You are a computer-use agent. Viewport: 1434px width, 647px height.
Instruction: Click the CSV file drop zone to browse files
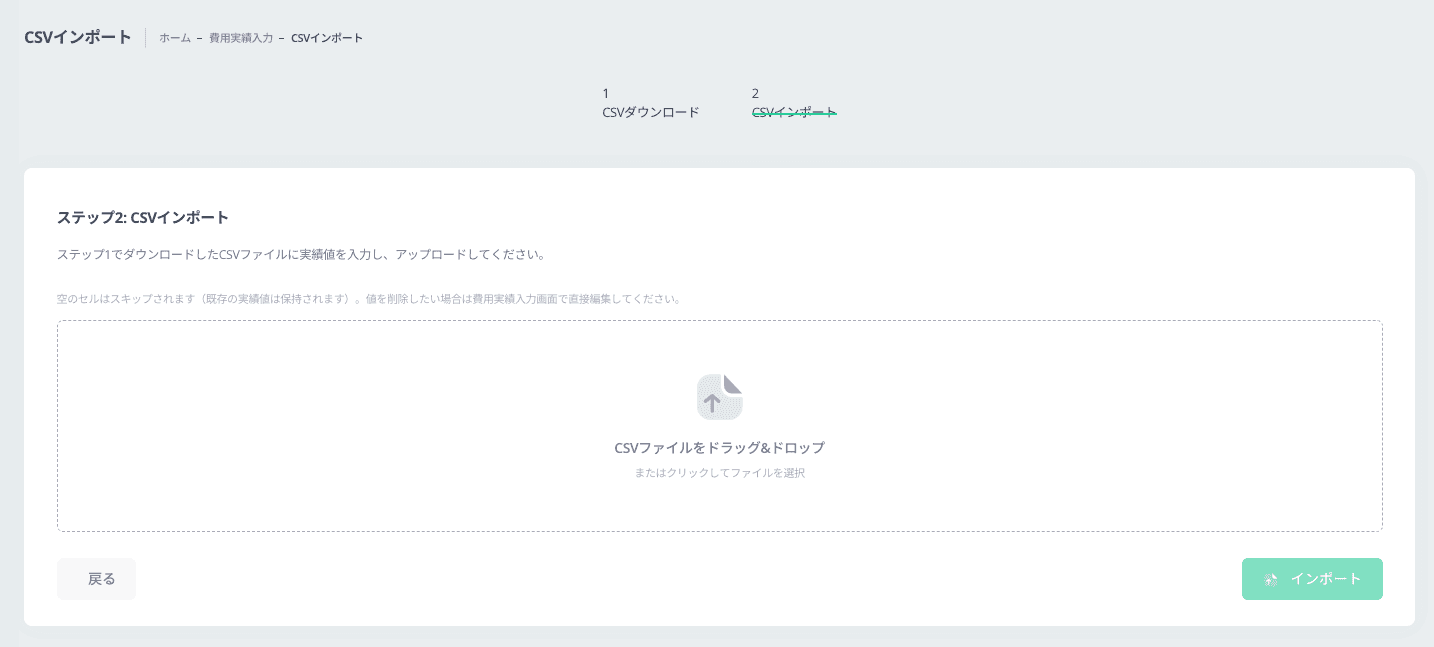point(719,425)
